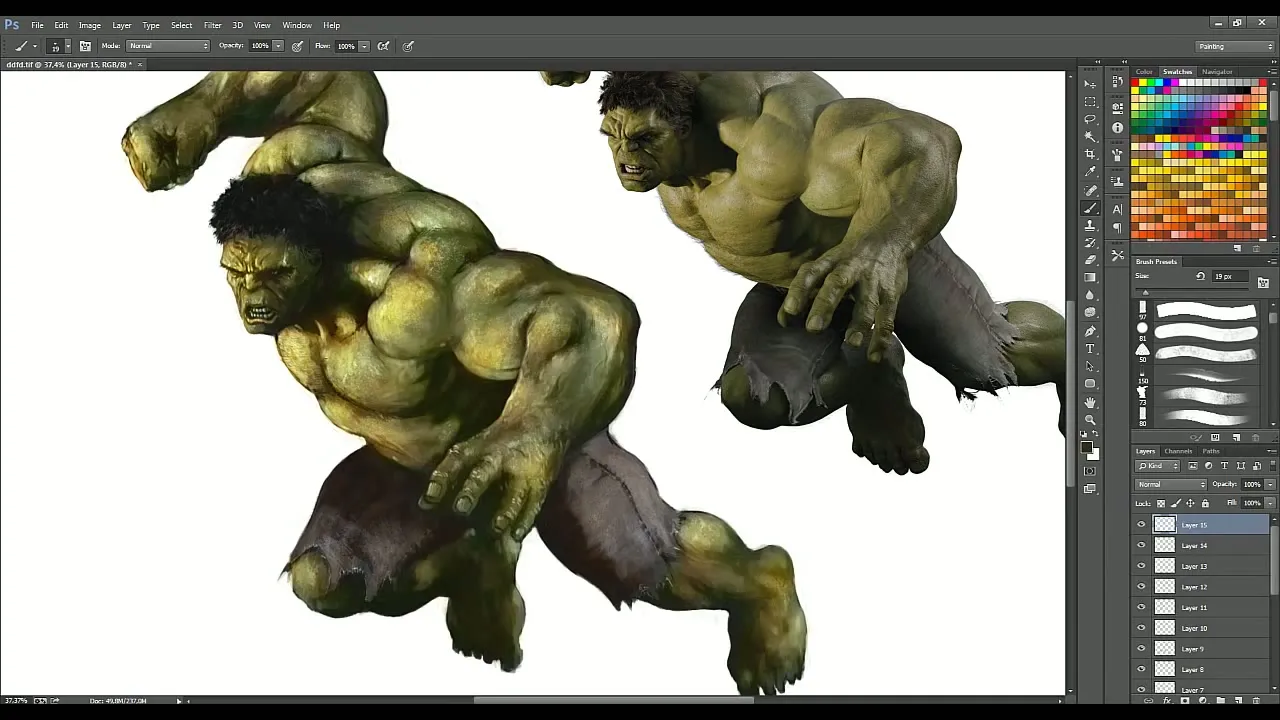The image size is (1280, 720).
Task: Click the Zoom tool
Action: [x=1090, y=419]
